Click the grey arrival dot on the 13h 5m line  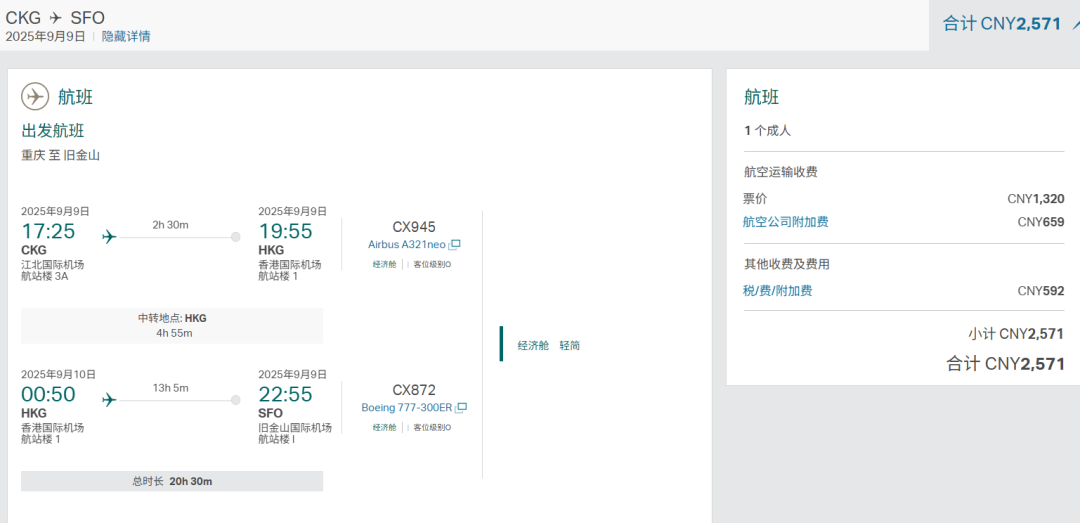tap(236, 400)
